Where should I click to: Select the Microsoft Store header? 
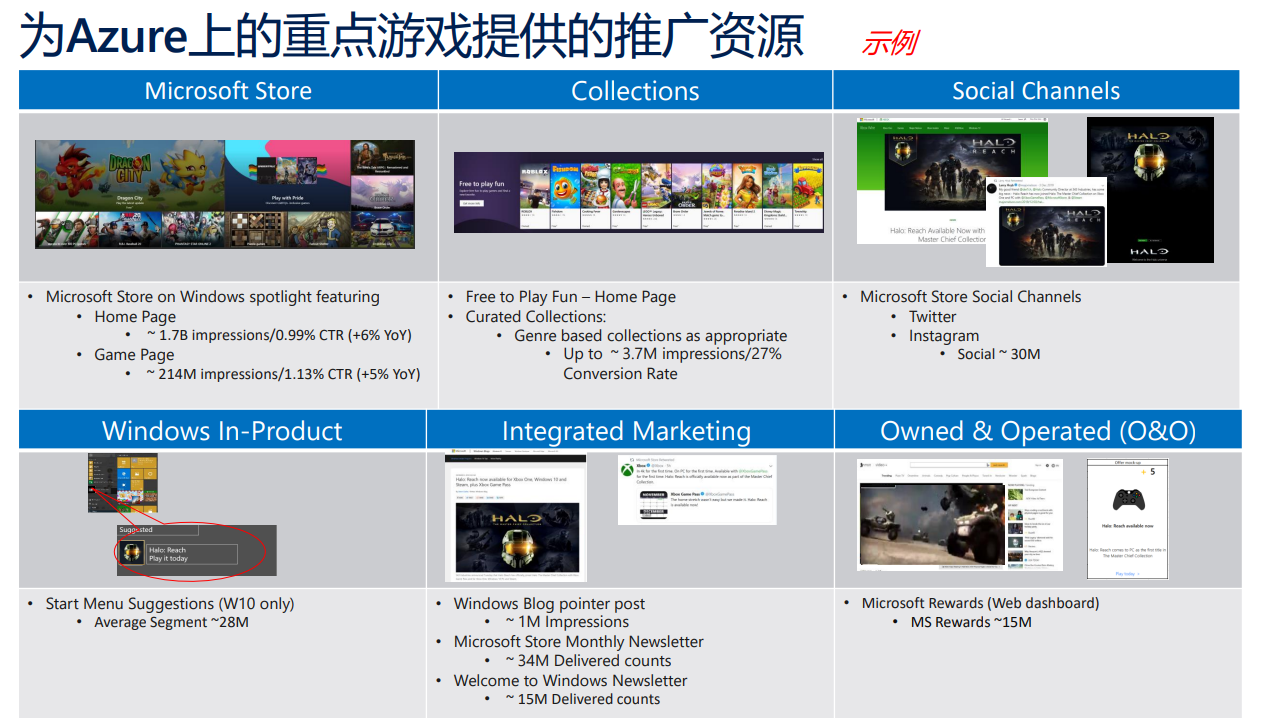(228, 90)
